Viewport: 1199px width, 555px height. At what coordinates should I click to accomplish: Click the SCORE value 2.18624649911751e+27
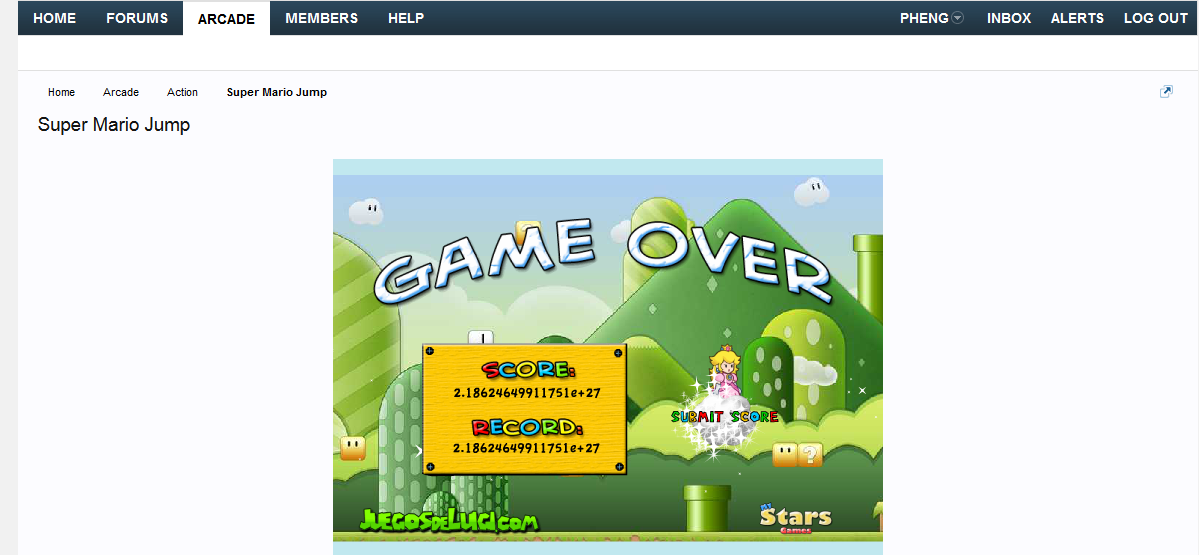click(526, 393)
